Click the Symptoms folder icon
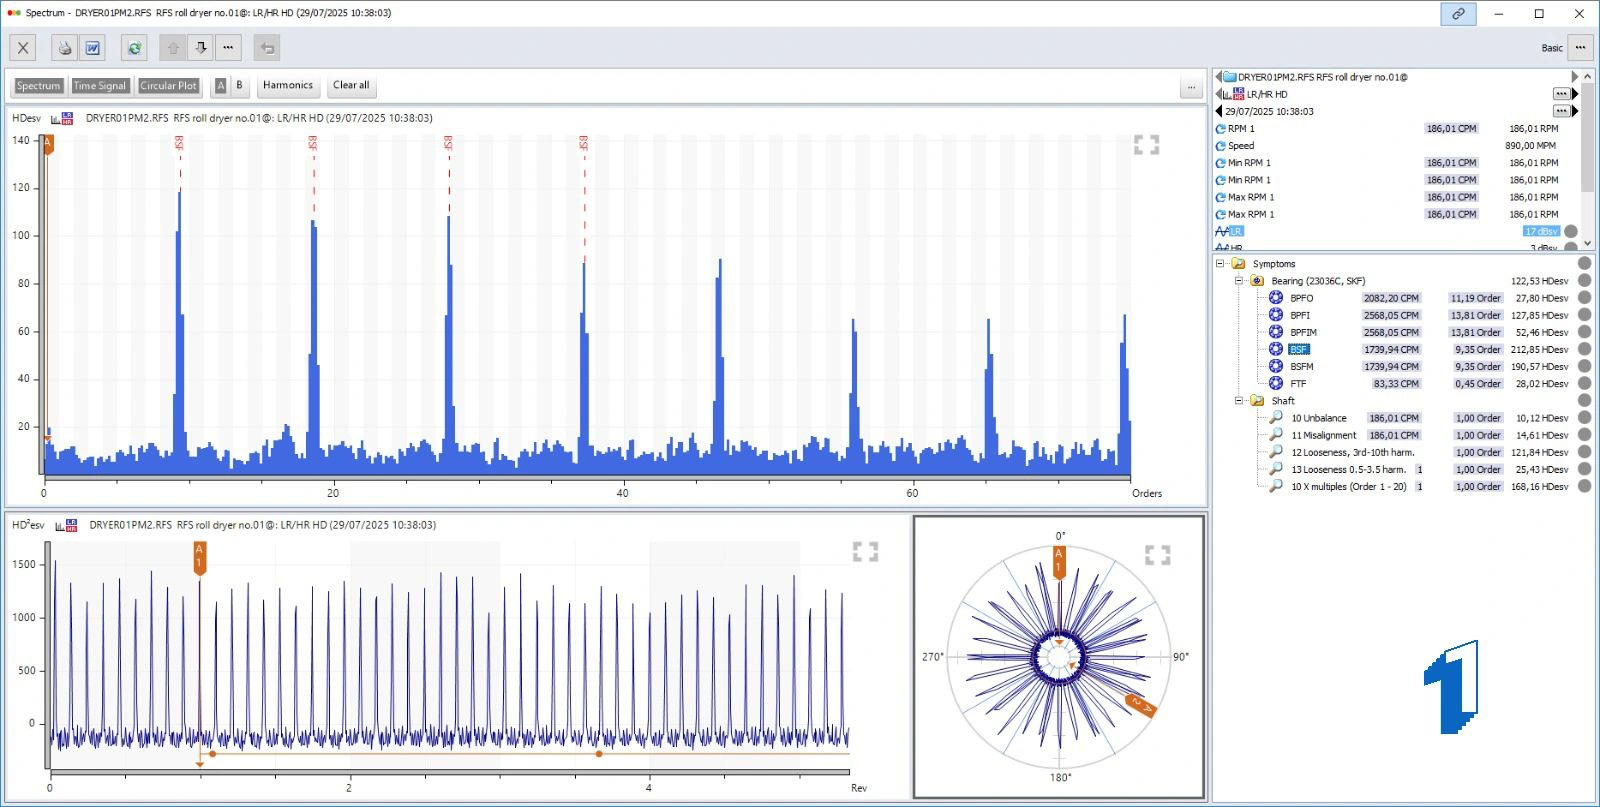The height and width of the screenshot is (807, 1600). click(x=1238, y=264)
